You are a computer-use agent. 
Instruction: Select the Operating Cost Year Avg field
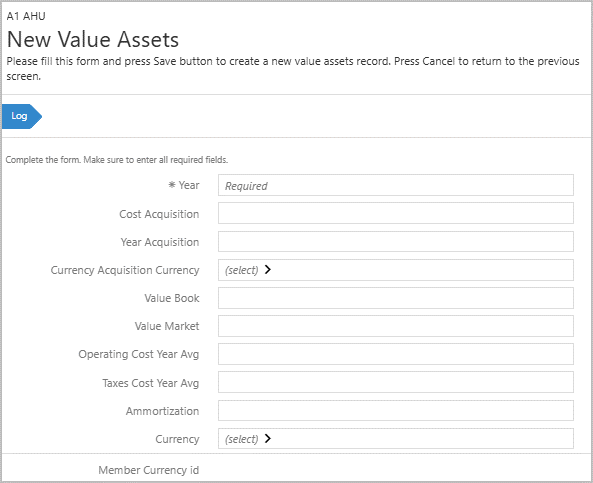(396, 354)
